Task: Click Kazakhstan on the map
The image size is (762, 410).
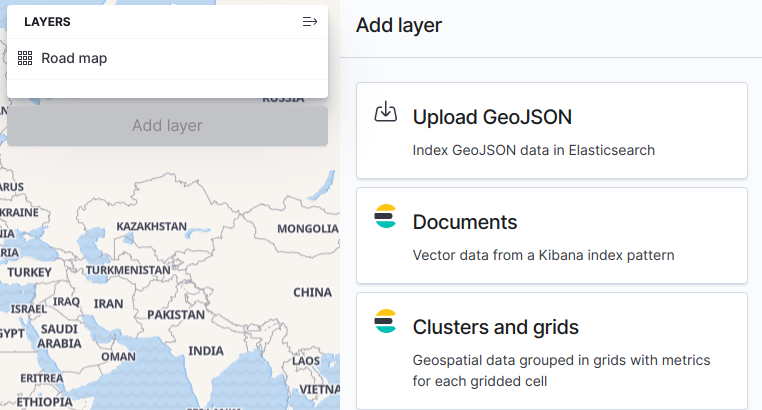Action: click(x=151, y=227)
